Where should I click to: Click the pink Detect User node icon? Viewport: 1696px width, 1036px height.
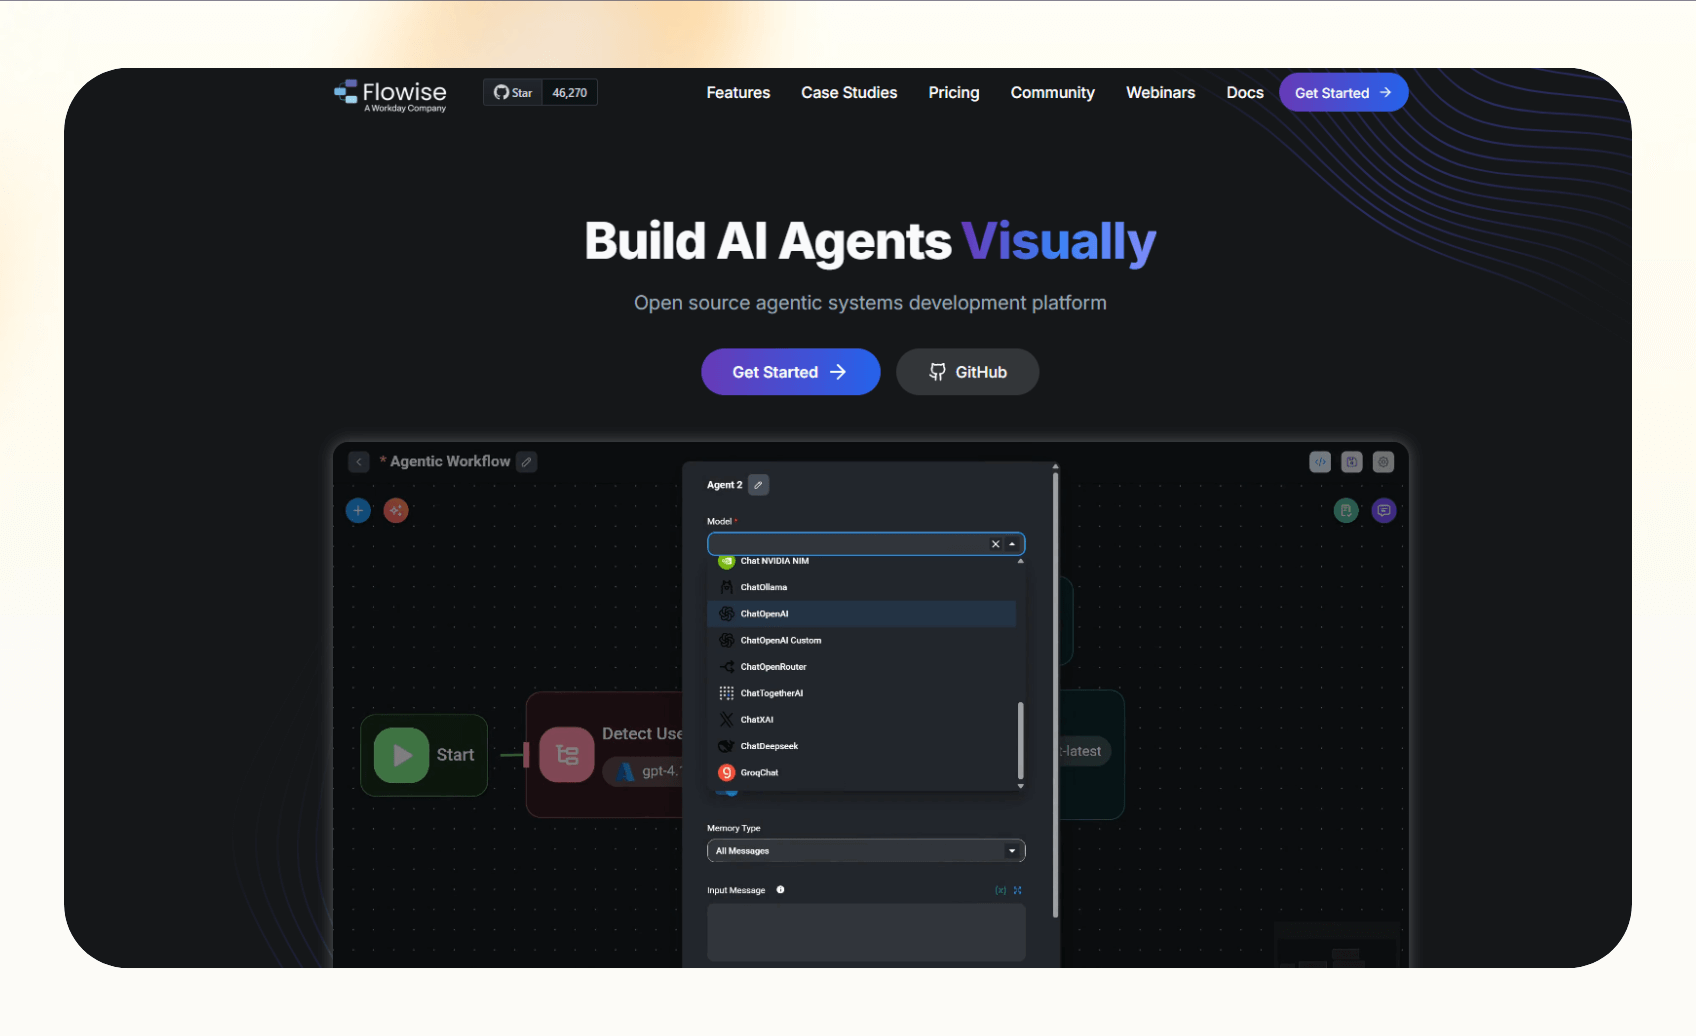[567, 755]
